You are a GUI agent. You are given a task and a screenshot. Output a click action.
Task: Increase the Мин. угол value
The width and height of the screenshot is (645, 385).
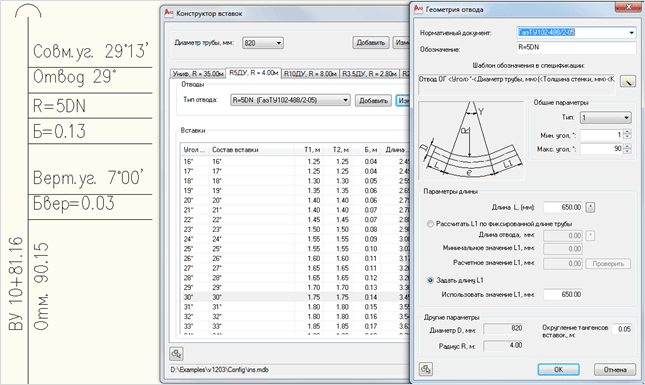(627, 132)
